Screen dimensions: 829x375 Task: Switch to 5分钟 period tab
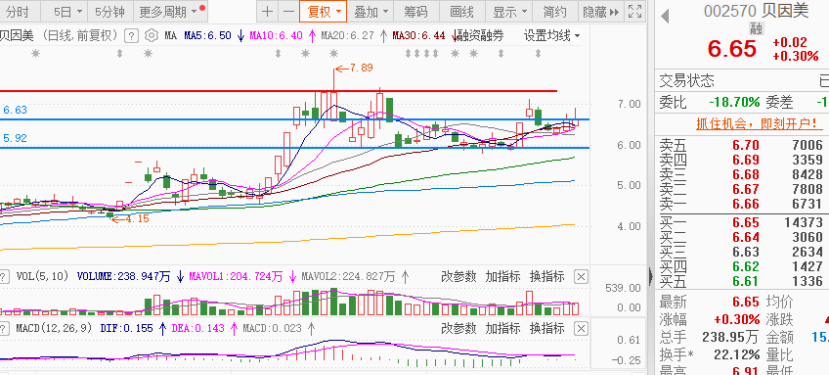109,12
